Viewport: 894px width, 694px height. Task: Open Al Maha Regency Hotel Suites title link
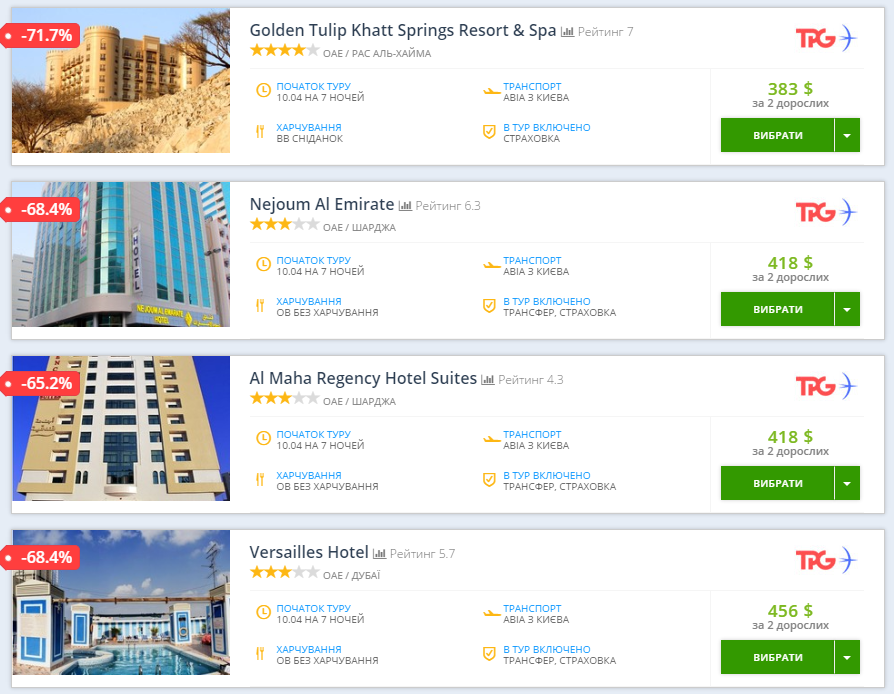tap(363, 378)
